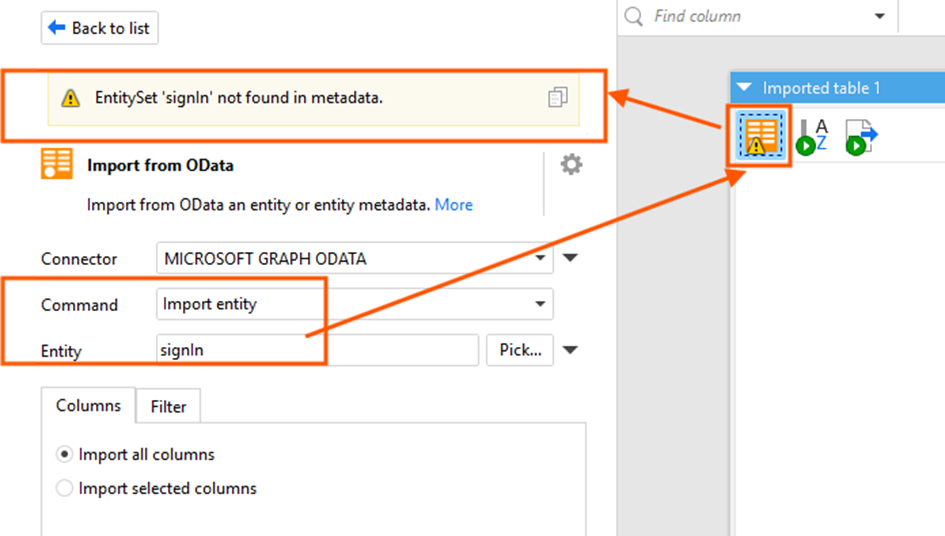Image resolution: width=945 pixels, height=536 pixels.
Task: Collapse the Imported table 1 header
Action: pyautogui.click(x=744, y=88)
